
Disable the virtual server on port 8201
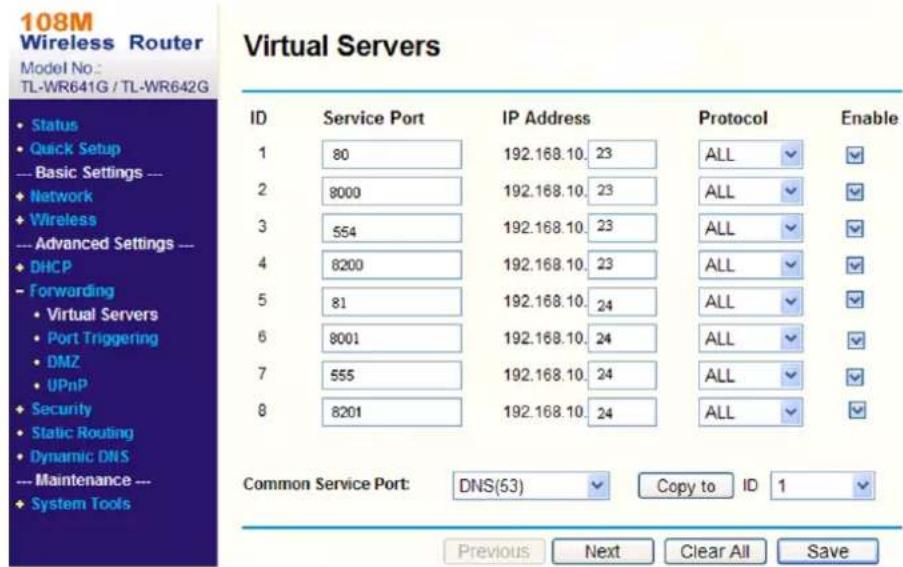point(857,410)
